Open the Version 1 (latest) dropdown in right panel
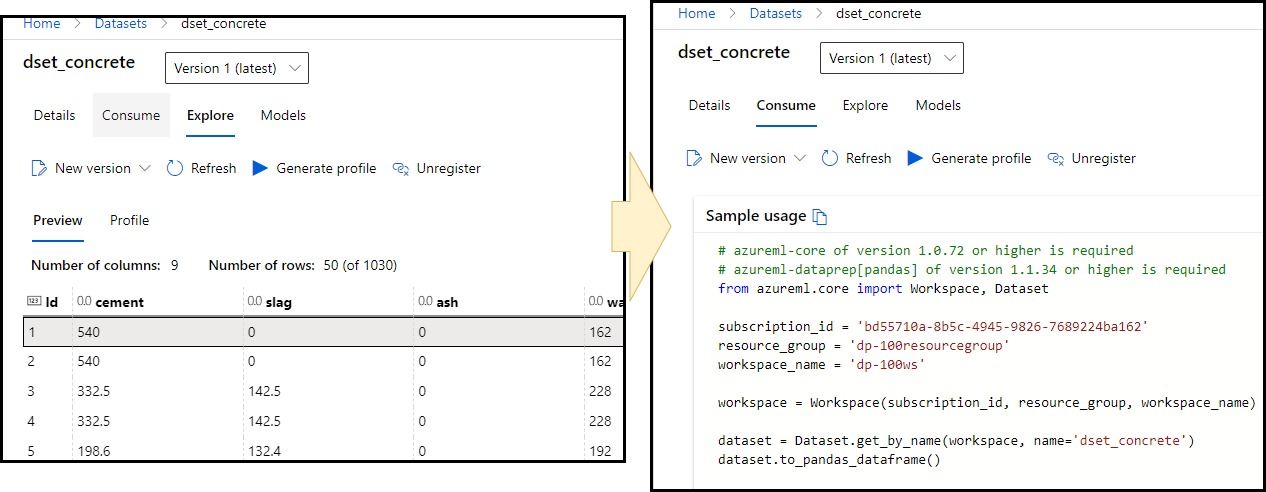Image resolution: width=1266 pixels, height=492 pixels. pos(892,58)
